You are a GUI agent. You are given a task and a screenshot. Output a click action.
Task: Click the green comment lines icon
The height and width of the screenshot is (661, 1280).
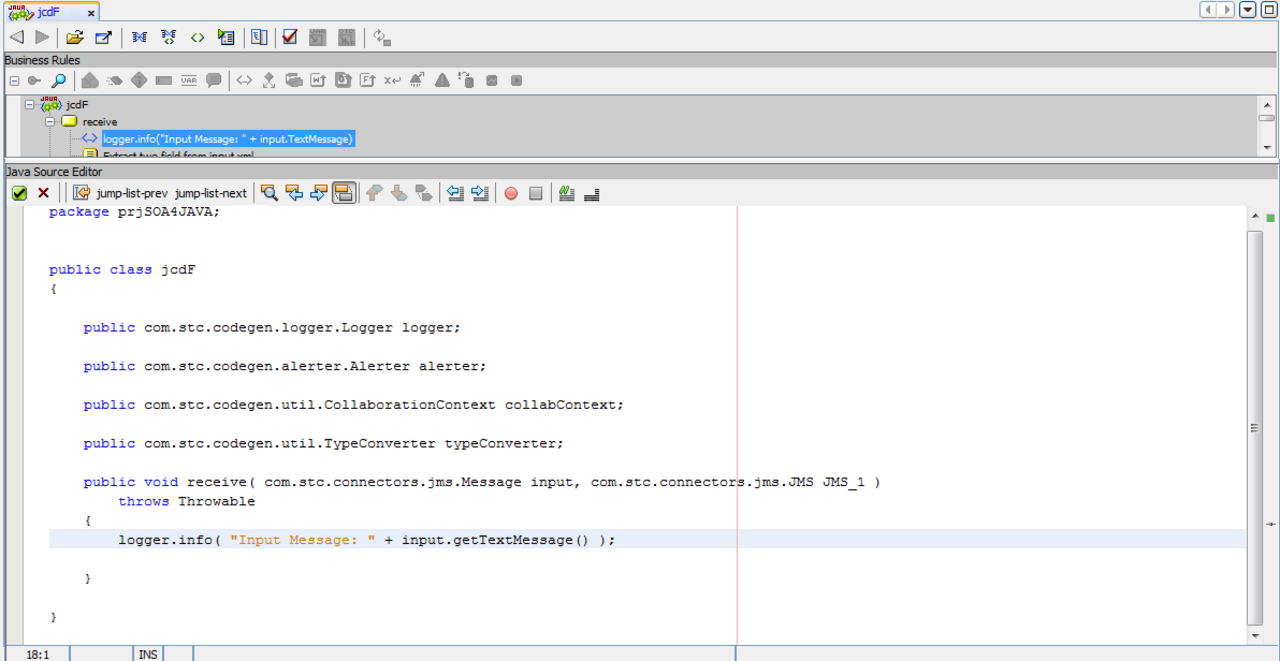coord(567,193)
